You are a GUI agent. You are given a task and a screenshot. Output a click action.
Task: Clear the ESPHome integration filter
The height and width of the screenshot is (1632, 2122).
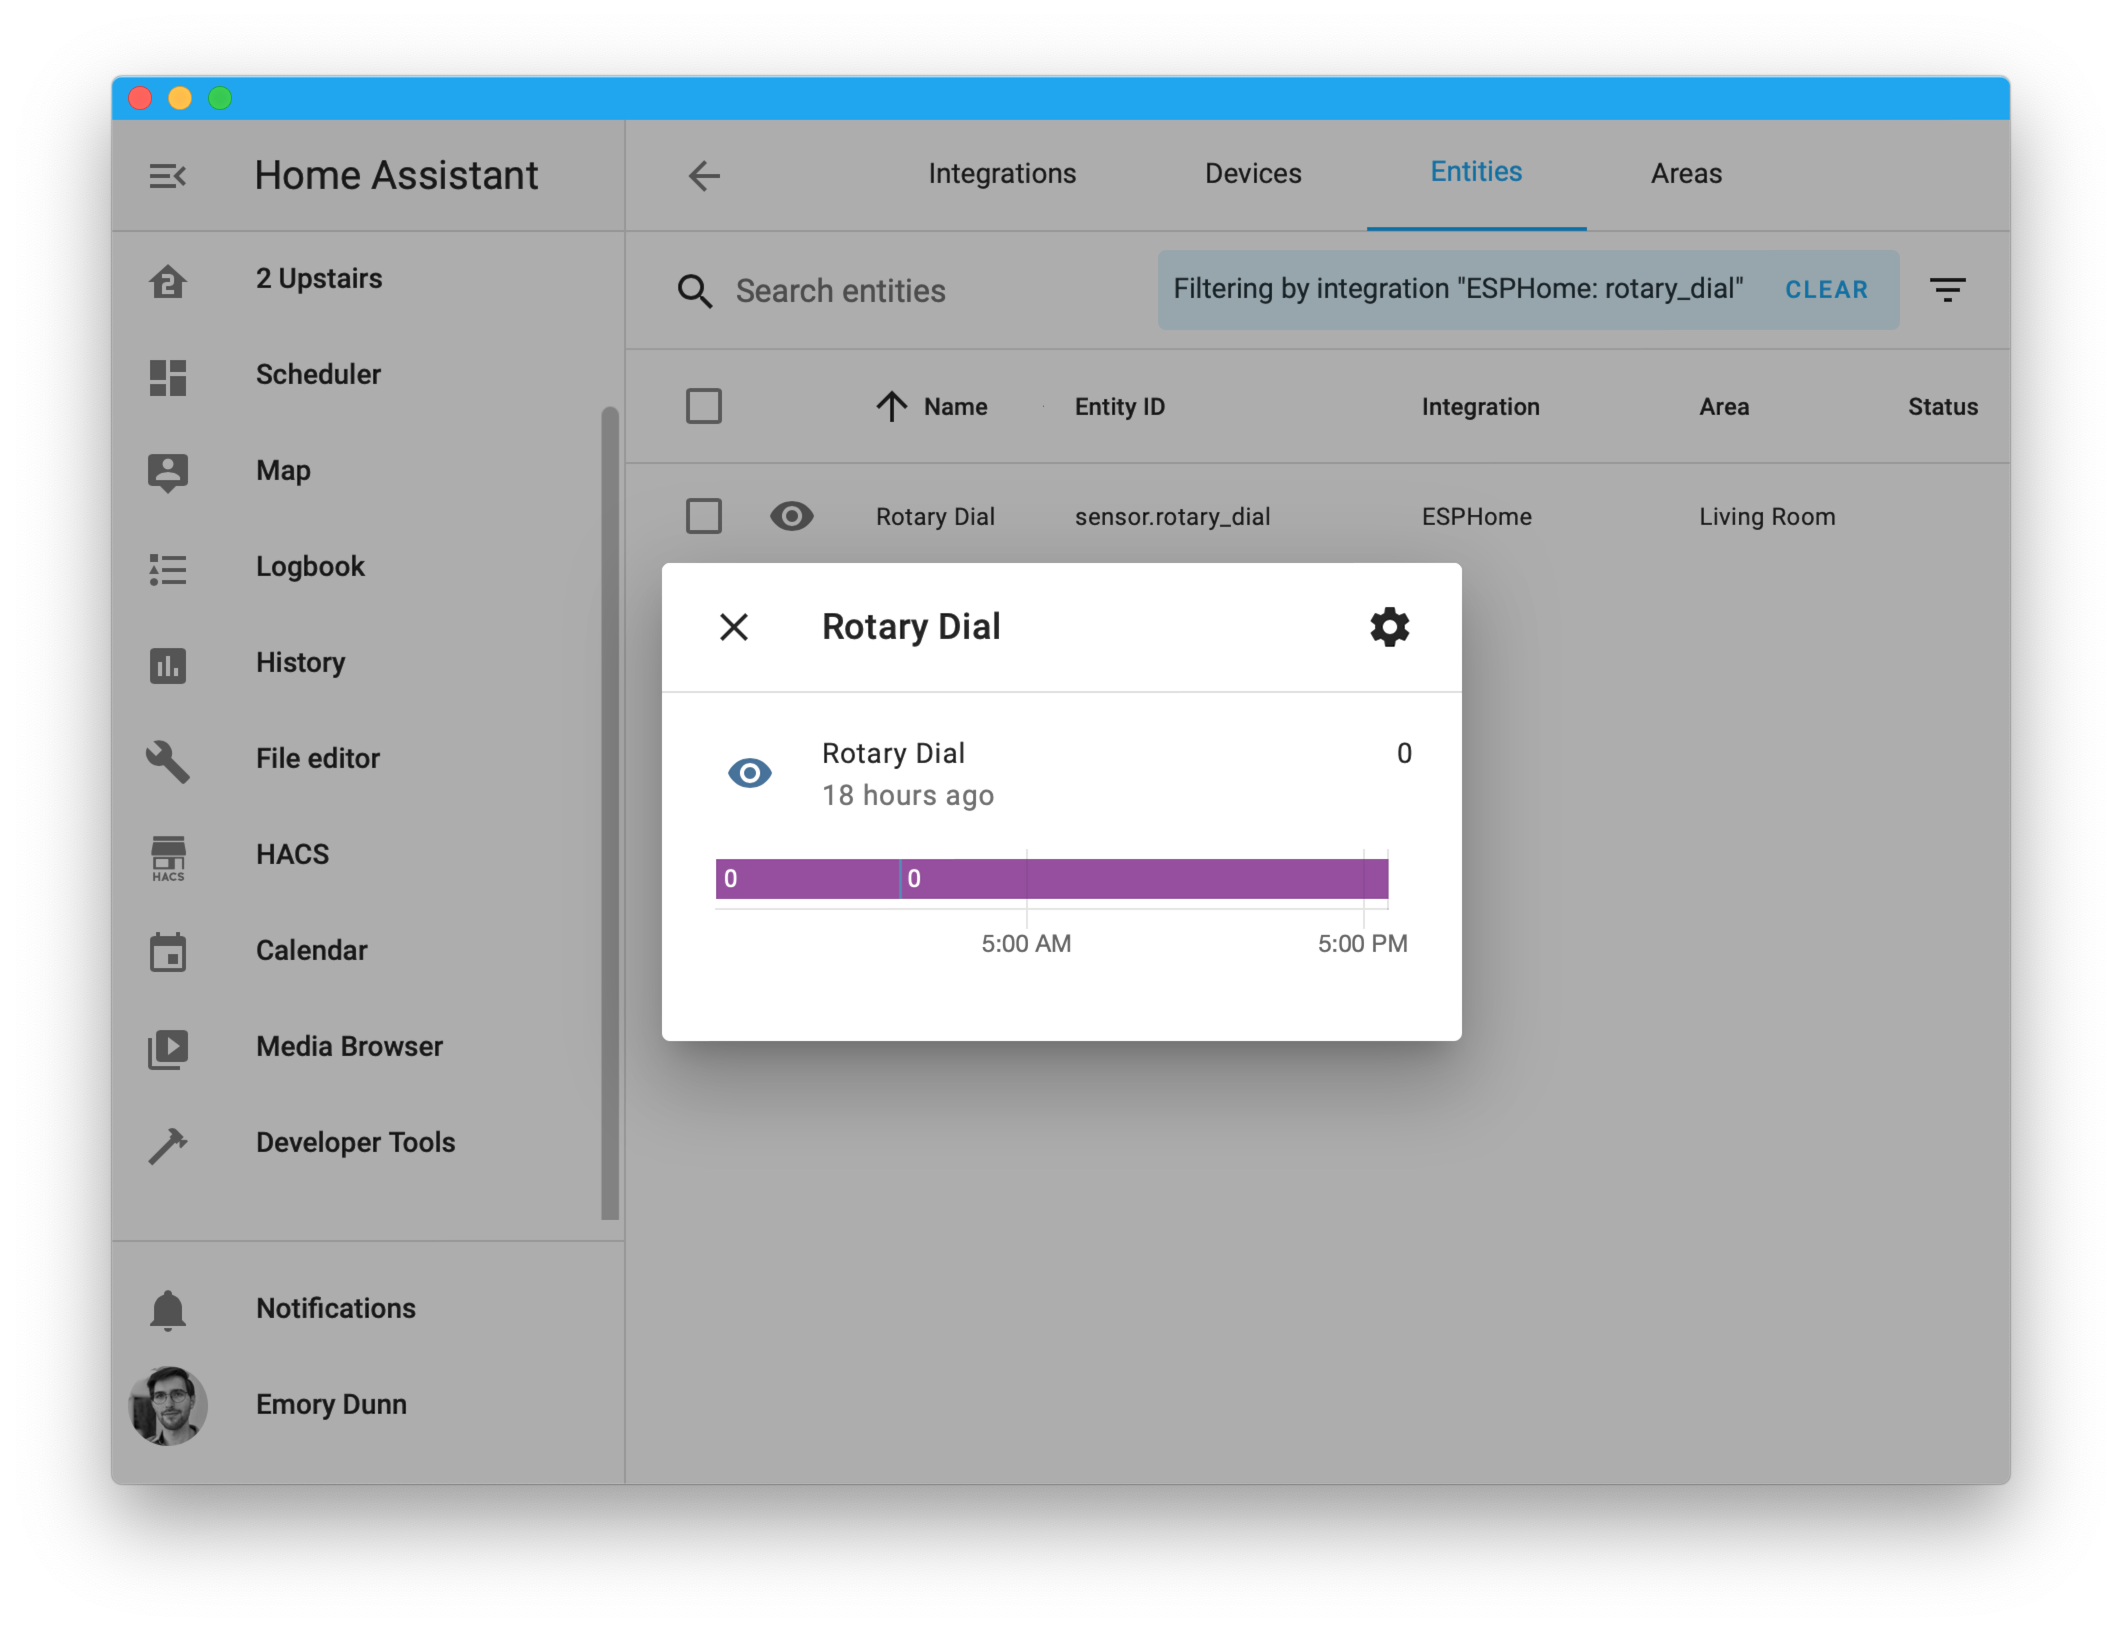coord(1825,290)
